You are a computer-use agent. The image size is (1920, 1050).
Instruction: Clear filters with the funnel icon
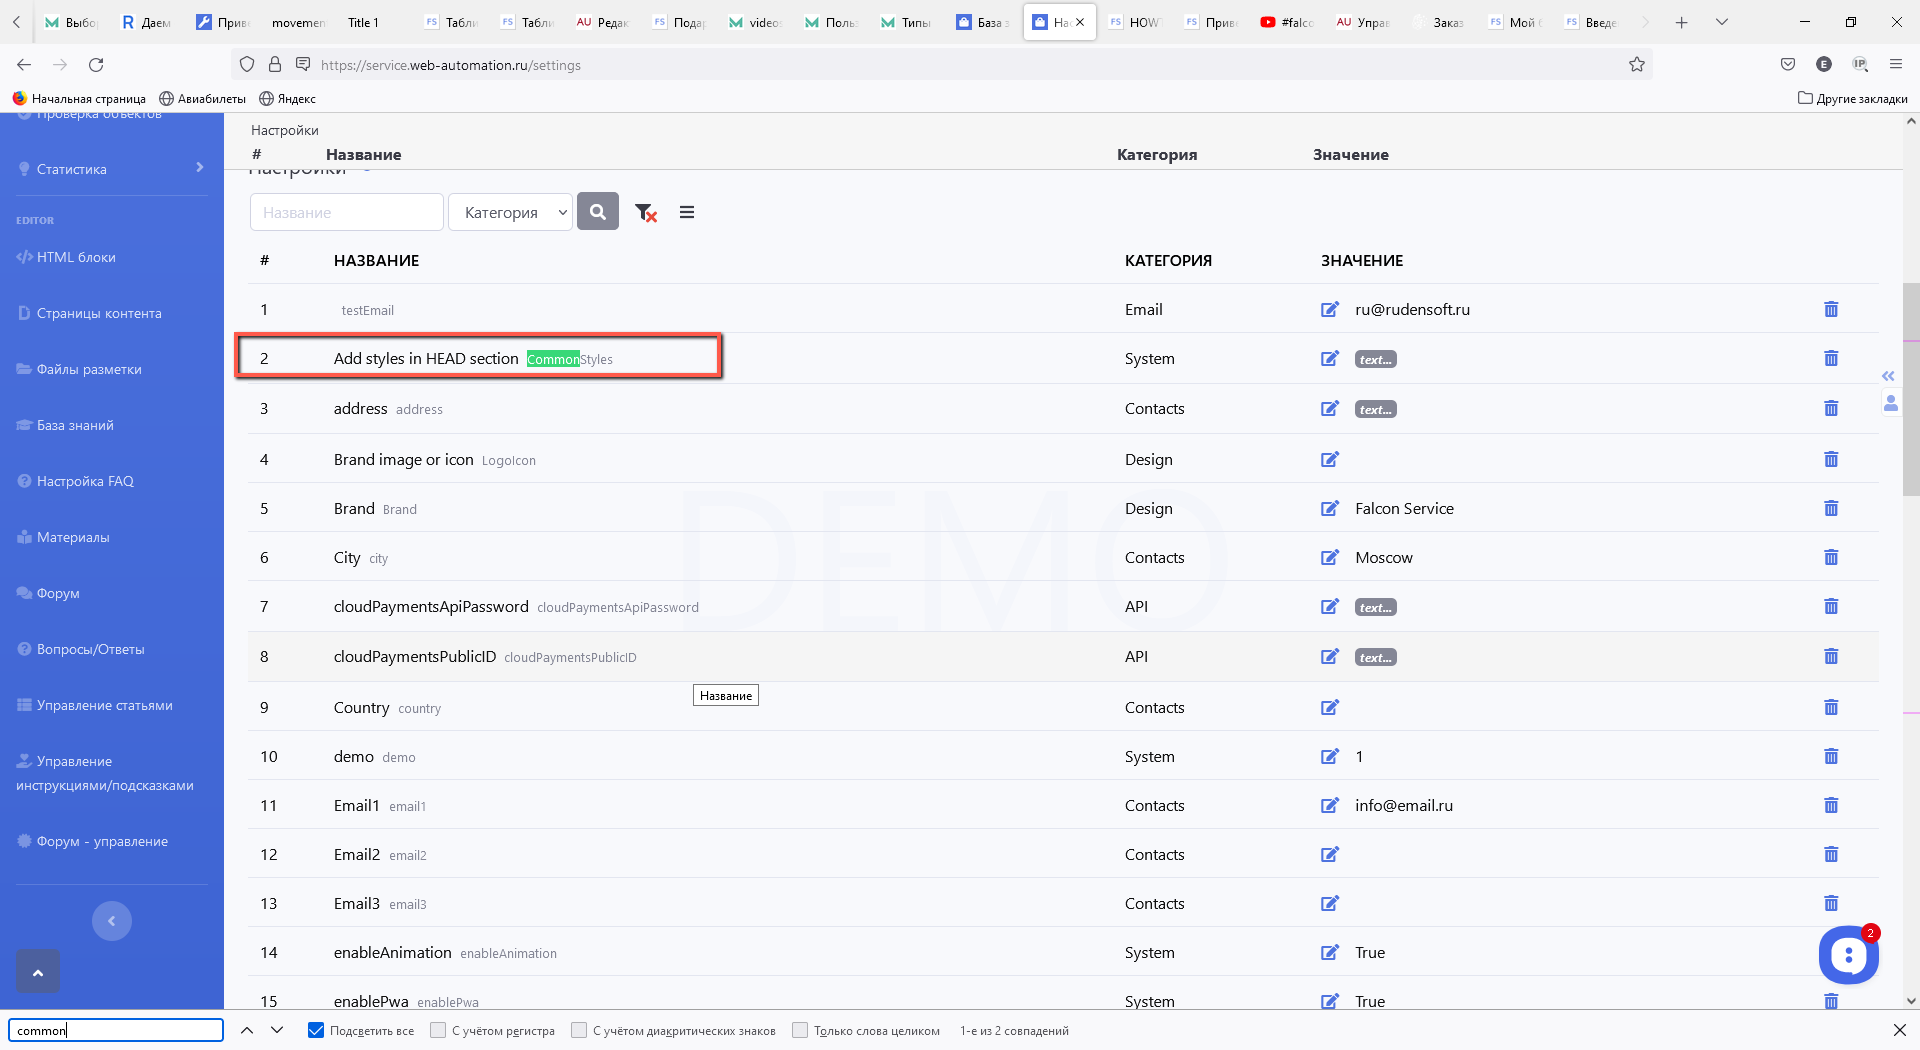[645, 212]
